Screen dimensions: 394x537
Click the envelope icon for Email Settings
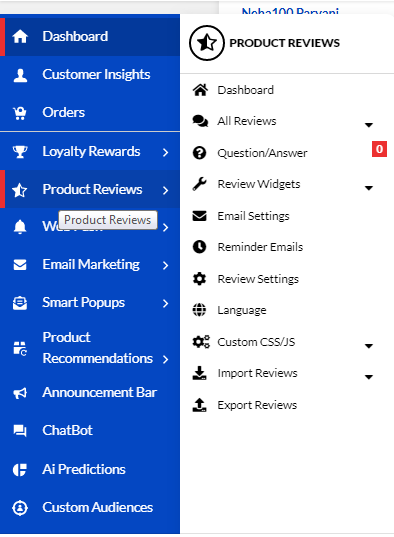(x=199, y=216)
